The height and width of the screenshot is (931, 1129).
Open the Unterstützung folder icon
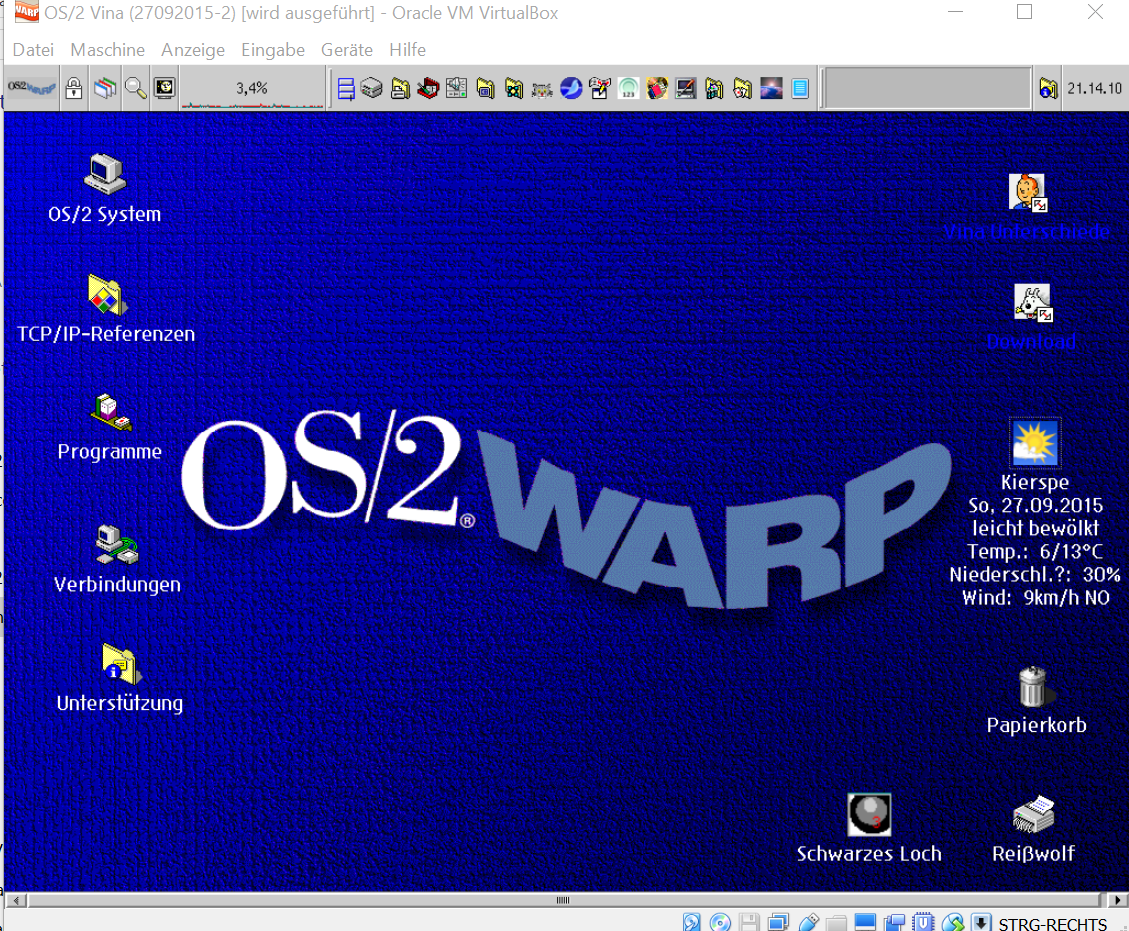120,663
